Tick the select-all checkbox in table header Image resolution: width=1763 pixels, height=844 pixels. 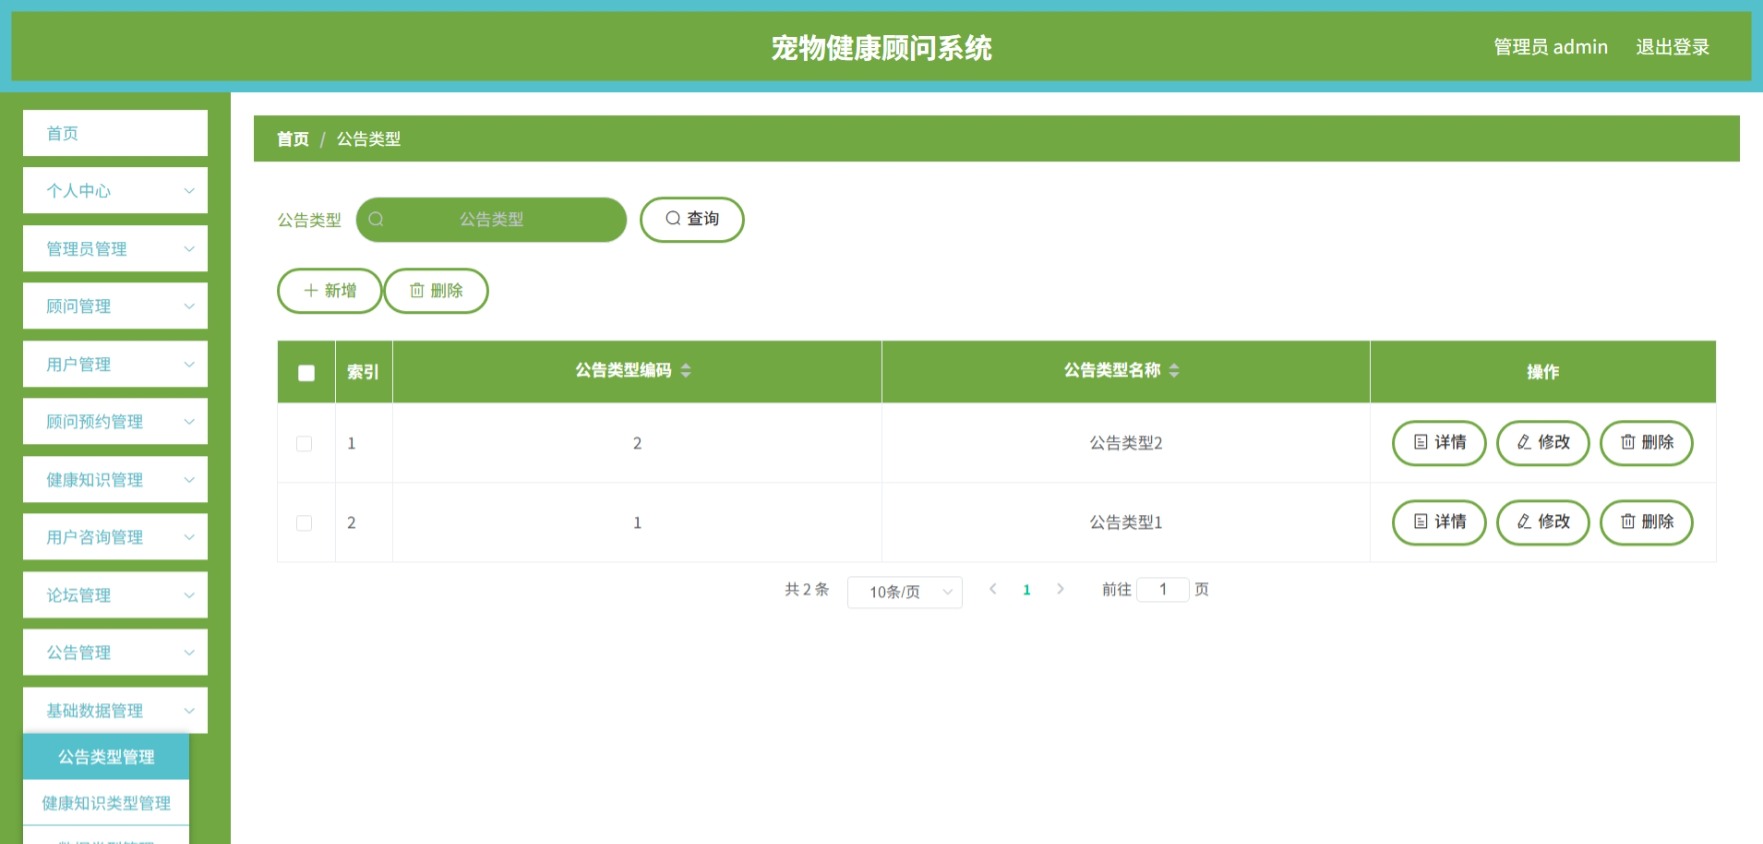pos(307,373)
